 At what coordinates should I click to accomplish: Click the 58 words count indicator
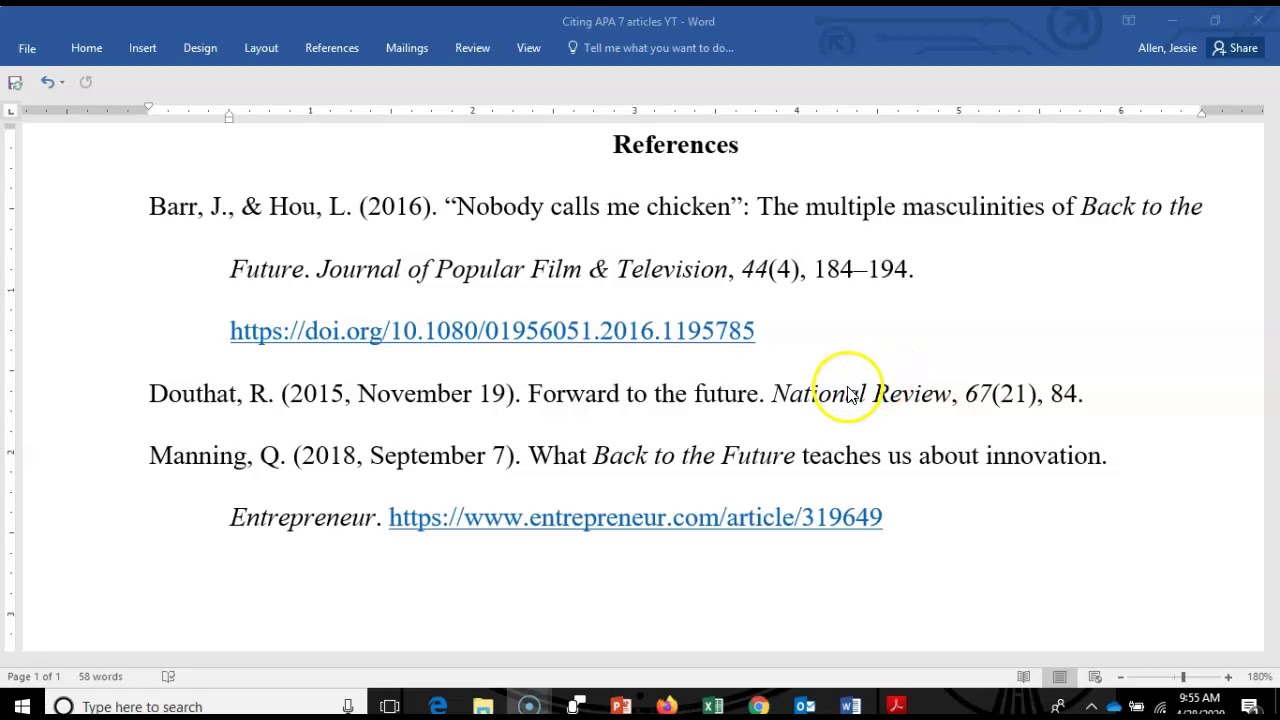point(100,676)
